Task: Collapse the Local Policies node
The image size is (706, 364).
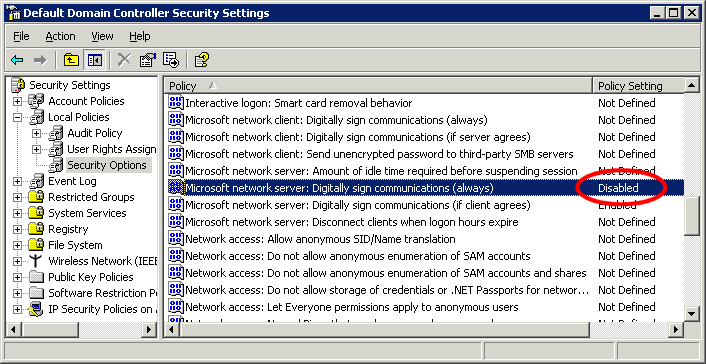Action: 17,117
